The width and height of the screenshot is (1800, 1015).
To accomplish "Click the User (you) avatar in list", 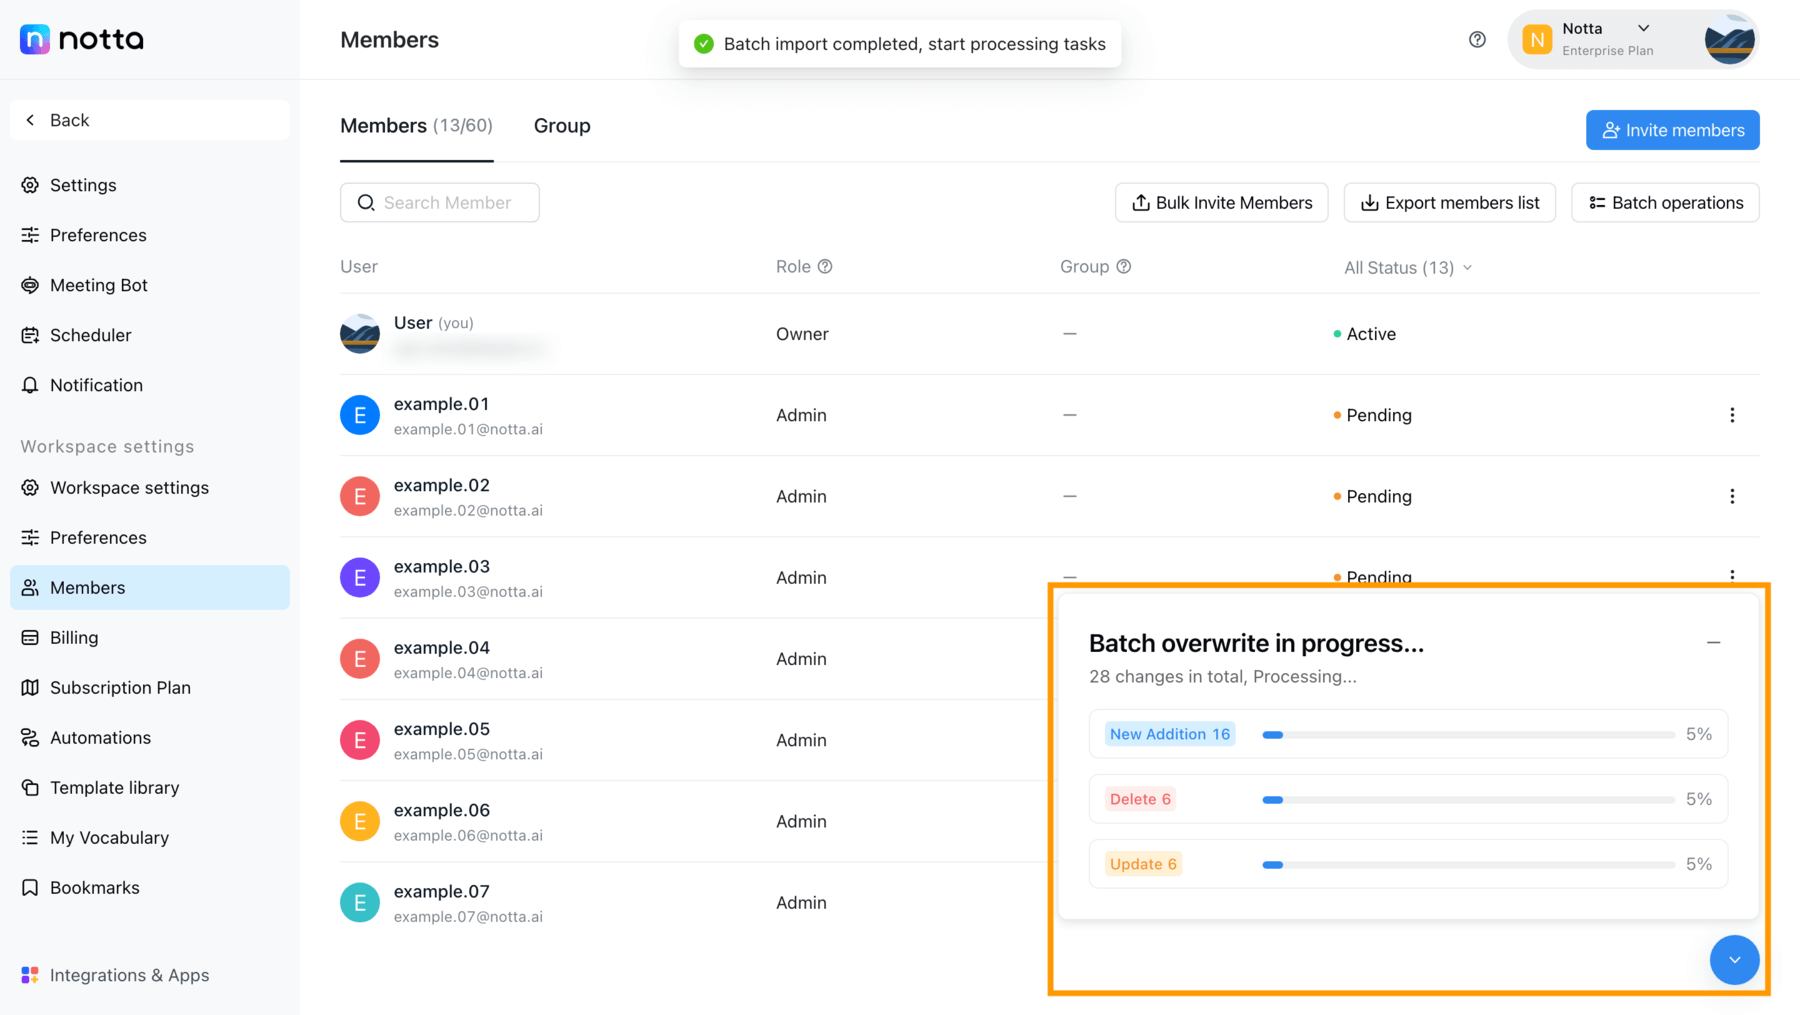I will click(x=360, y=334).
